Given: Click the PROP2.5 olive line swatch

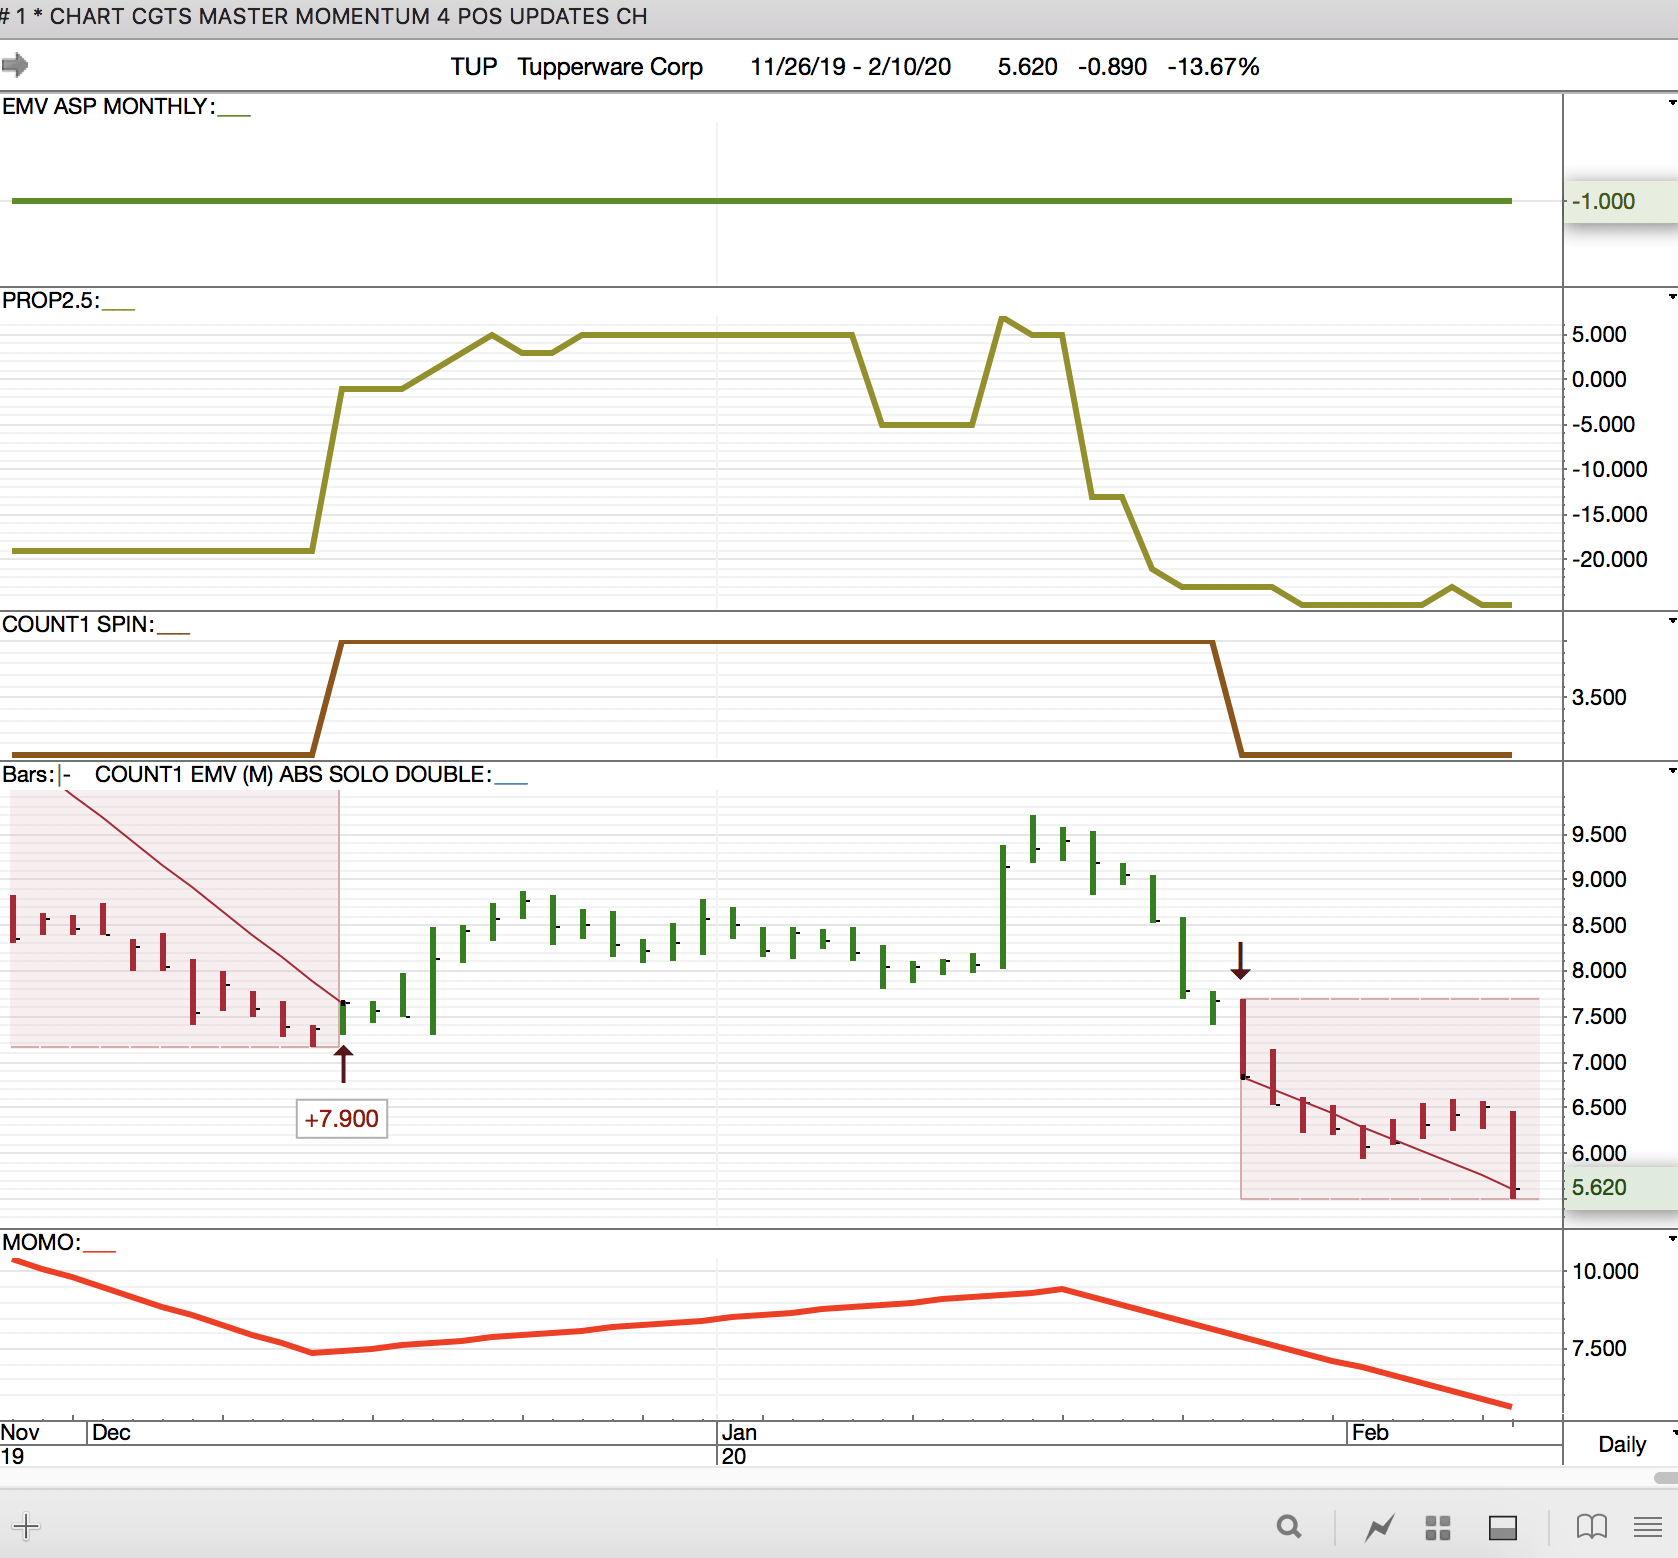Looking at the screenshot, I should click(x=118, y=308).
